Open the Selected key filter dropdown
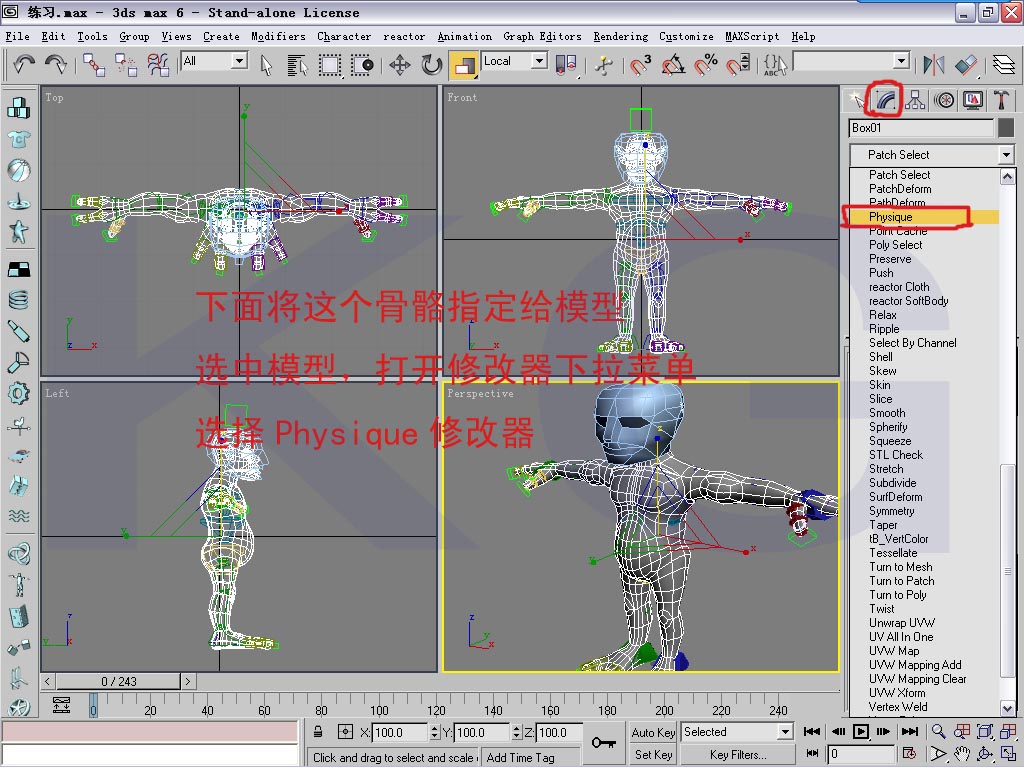 737,732
